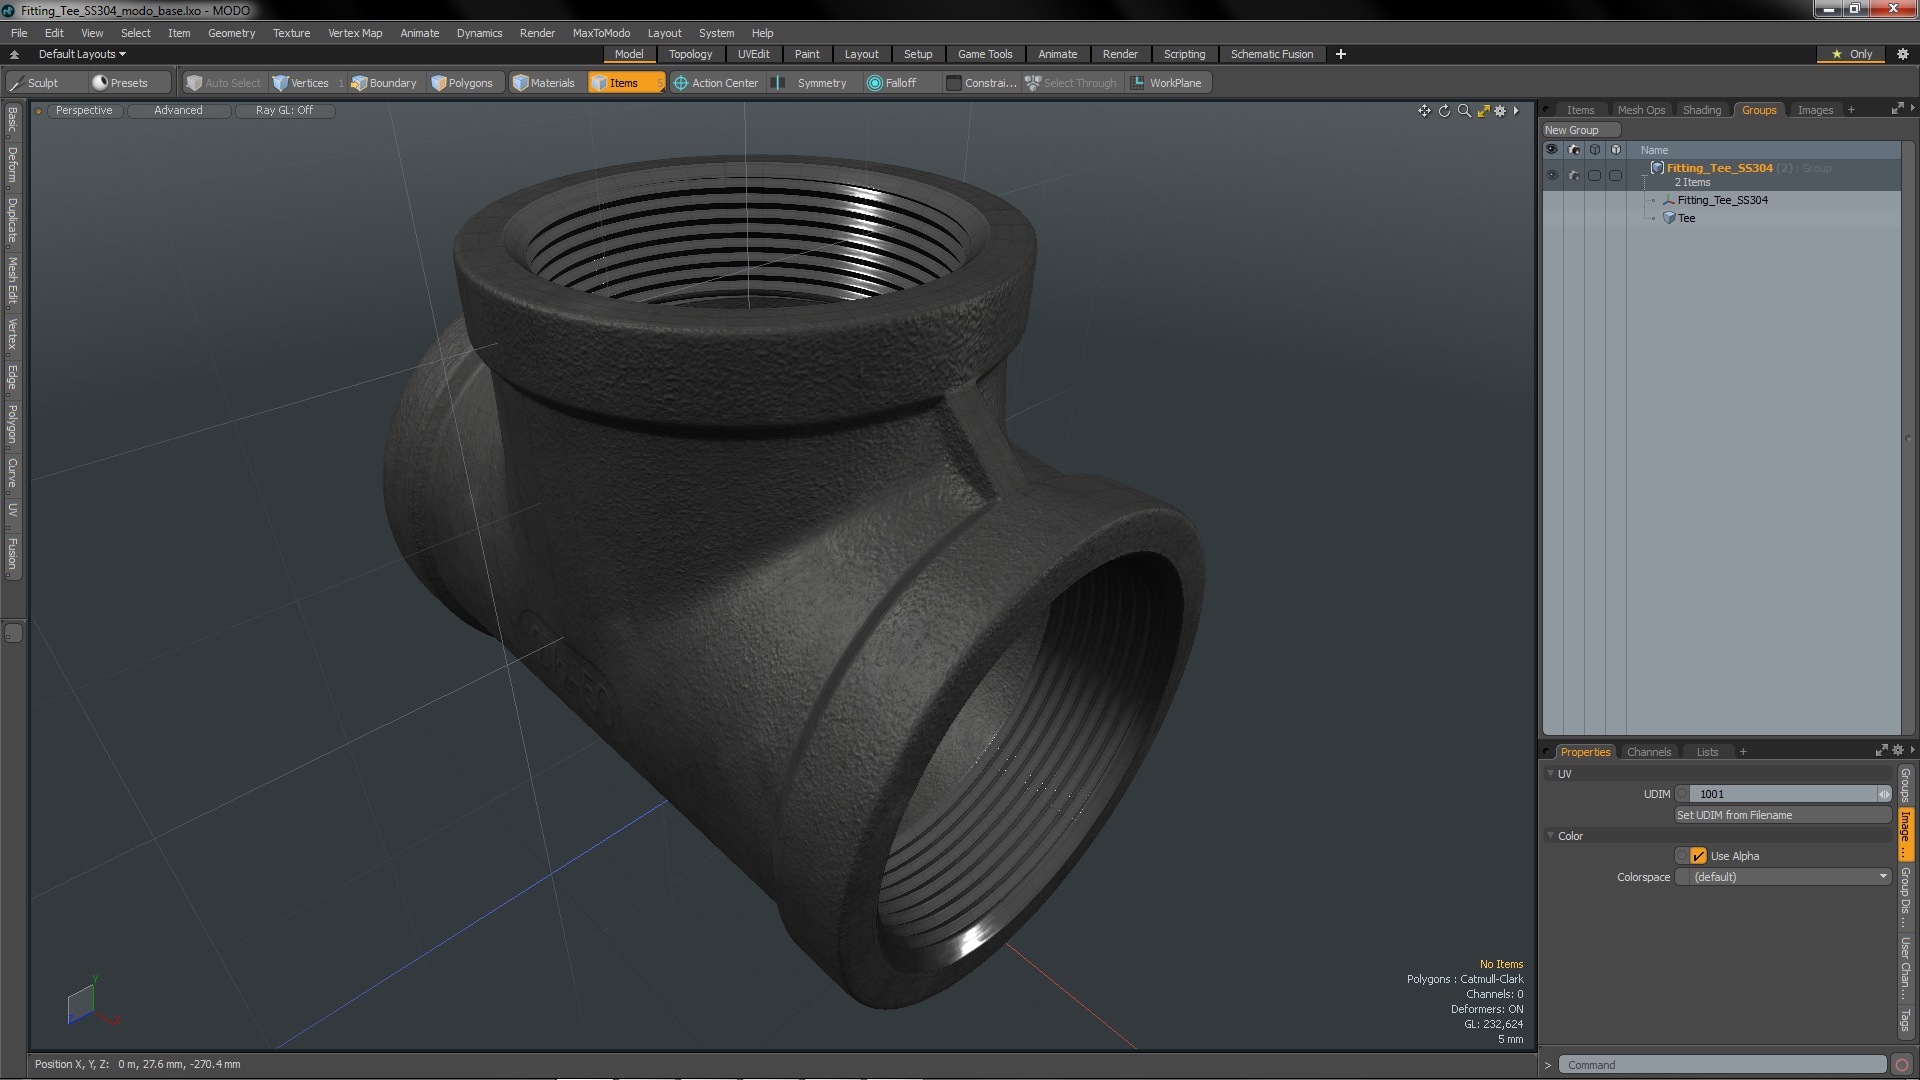Viewport: 1920px width, 1080px height.
Task: Open the Deform sidebar tab
Action: tap(12, 165)
